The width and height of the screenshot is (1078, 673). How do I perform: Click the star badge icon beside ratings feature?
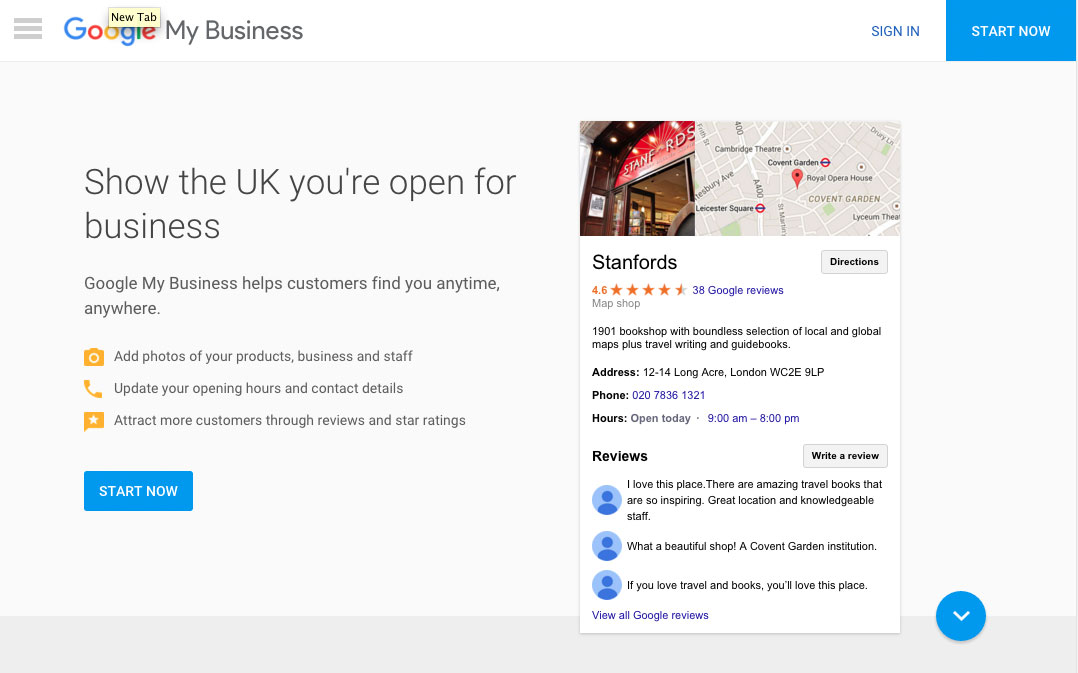pyautogui.click(x=93, y=420)
